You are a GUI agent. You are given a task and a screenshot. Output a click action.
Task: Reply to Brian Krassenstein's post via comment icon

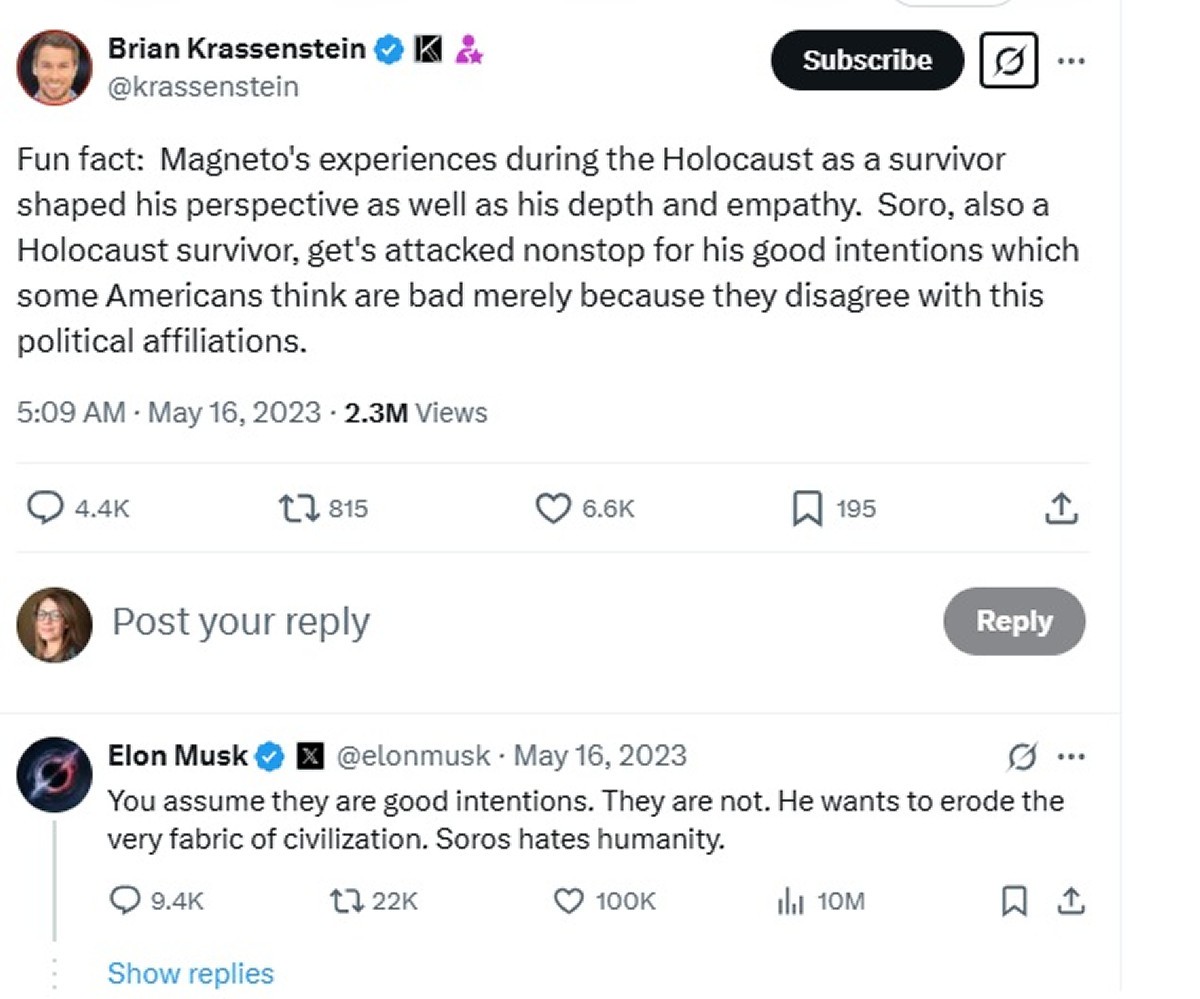tap(44, 509)
